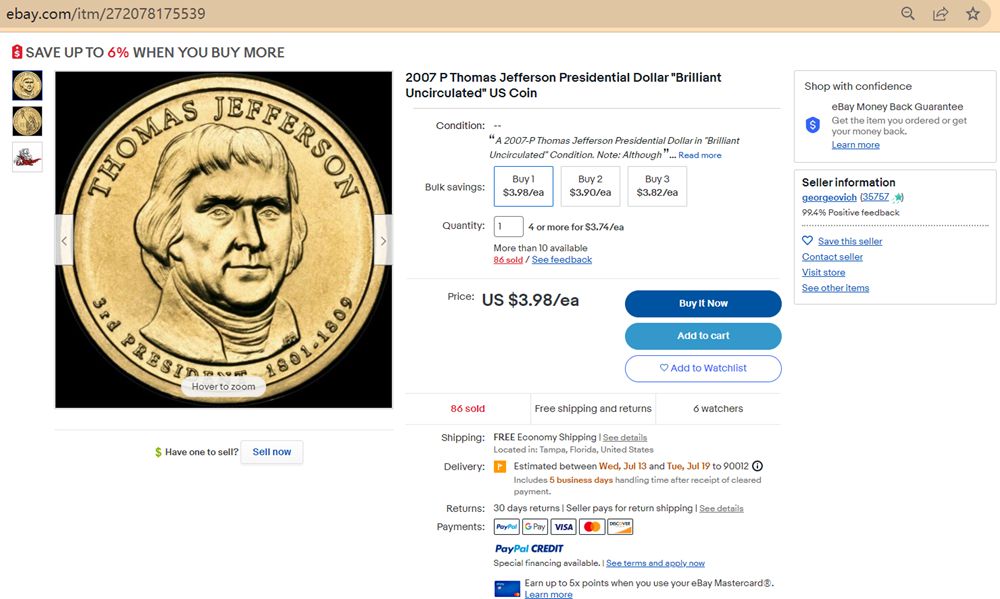
Task: Click the PayPal payment icon
Action: (x=506, y=527)
